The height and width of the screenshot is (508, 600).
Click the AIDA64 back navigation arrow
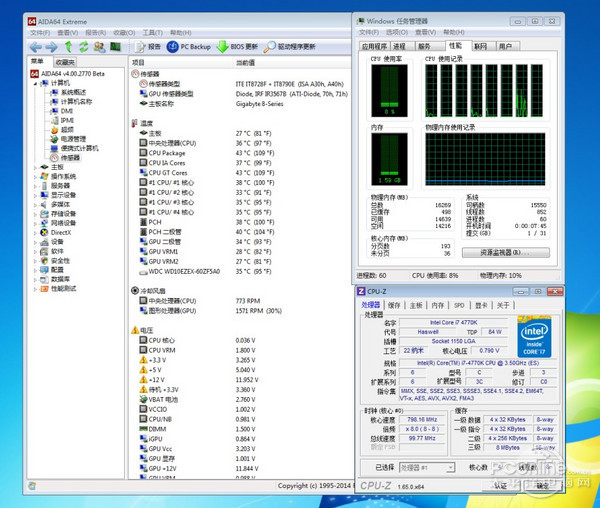tap(36, 46)
